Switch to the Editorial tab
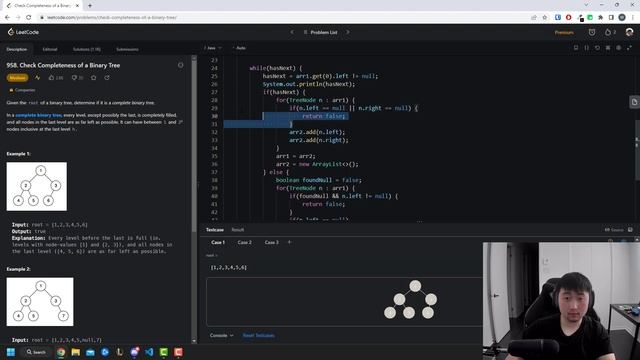The width and height of the screenshot is (640, 360). pyautogui.click(x=50, y=49)
